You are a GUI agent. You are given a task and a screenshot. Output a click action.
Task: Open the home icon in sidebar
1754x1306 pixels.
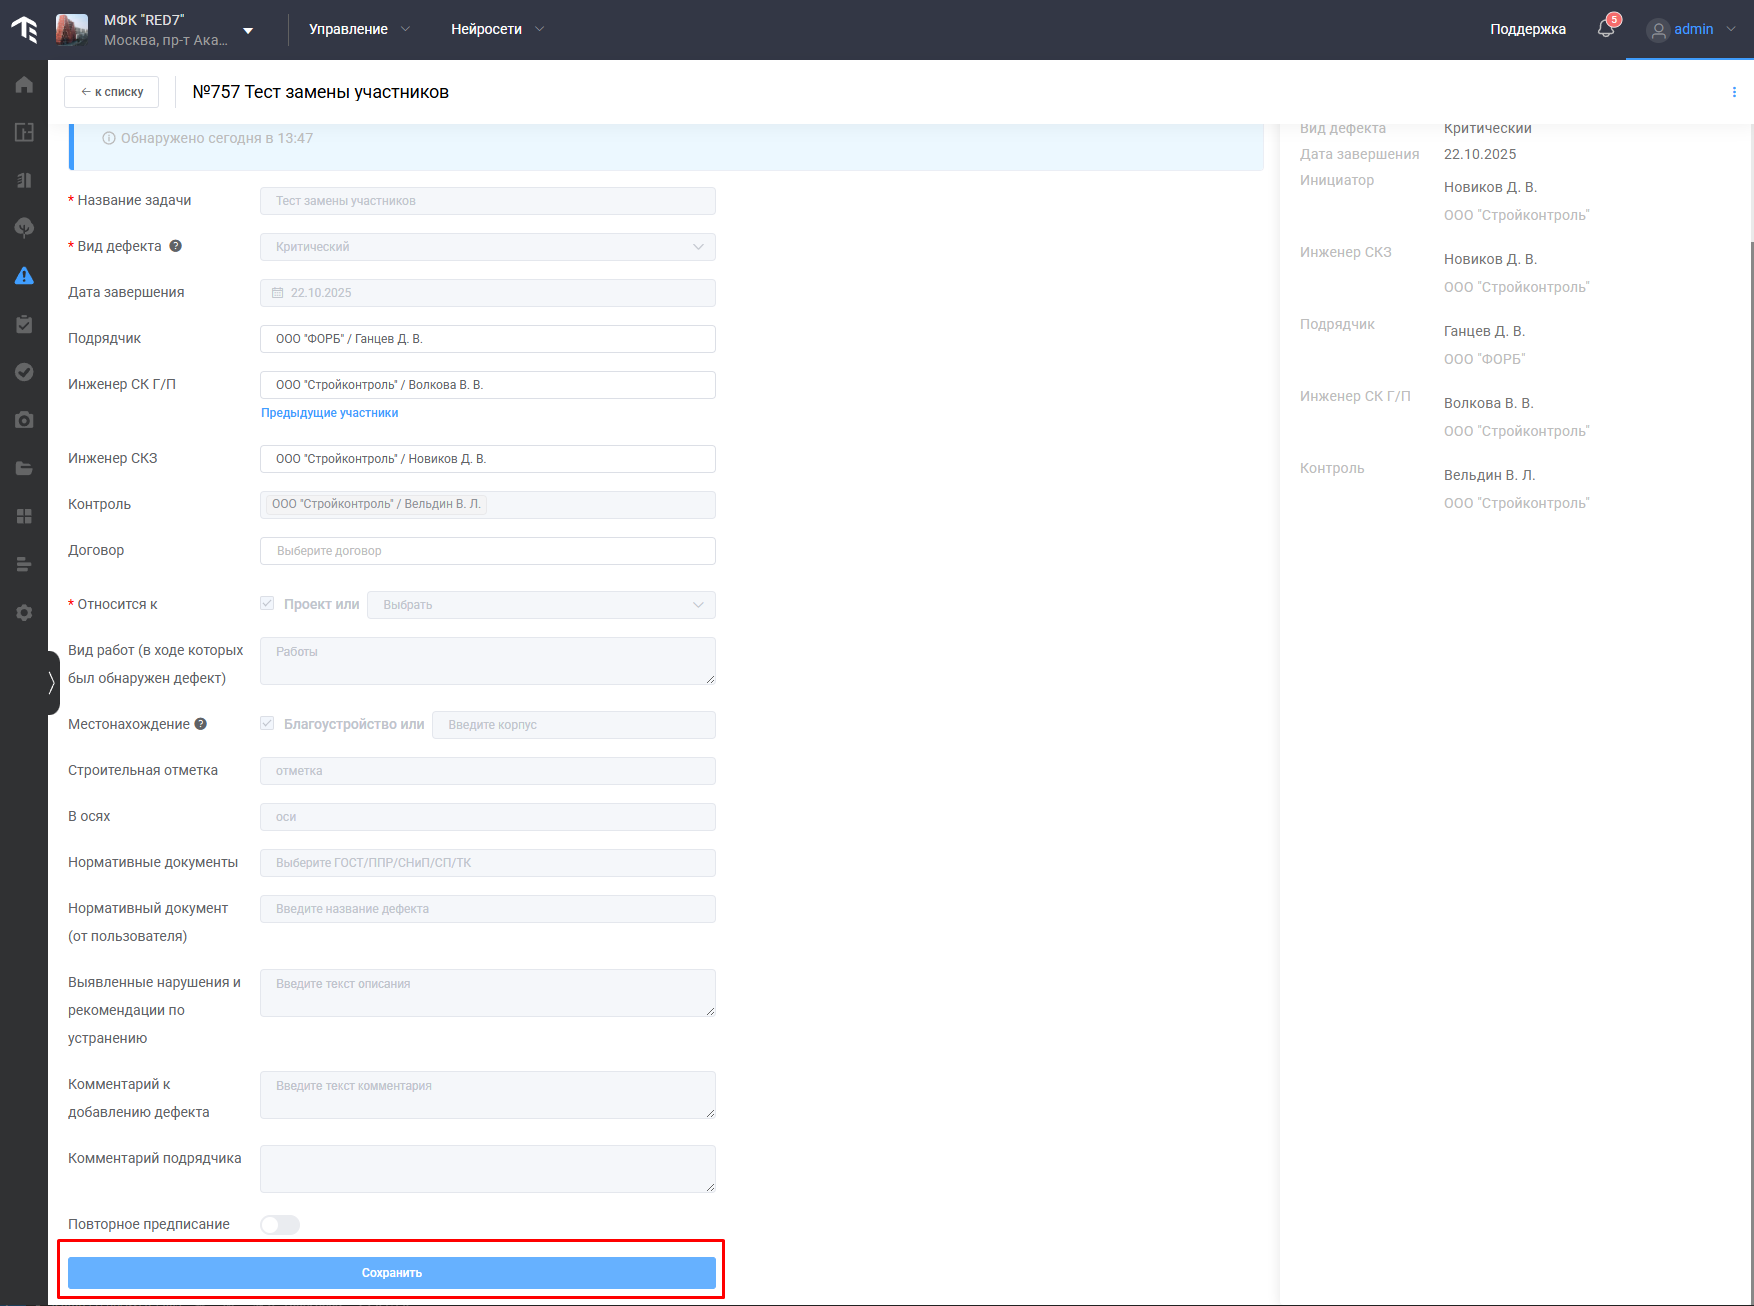[x=24, y=85]
